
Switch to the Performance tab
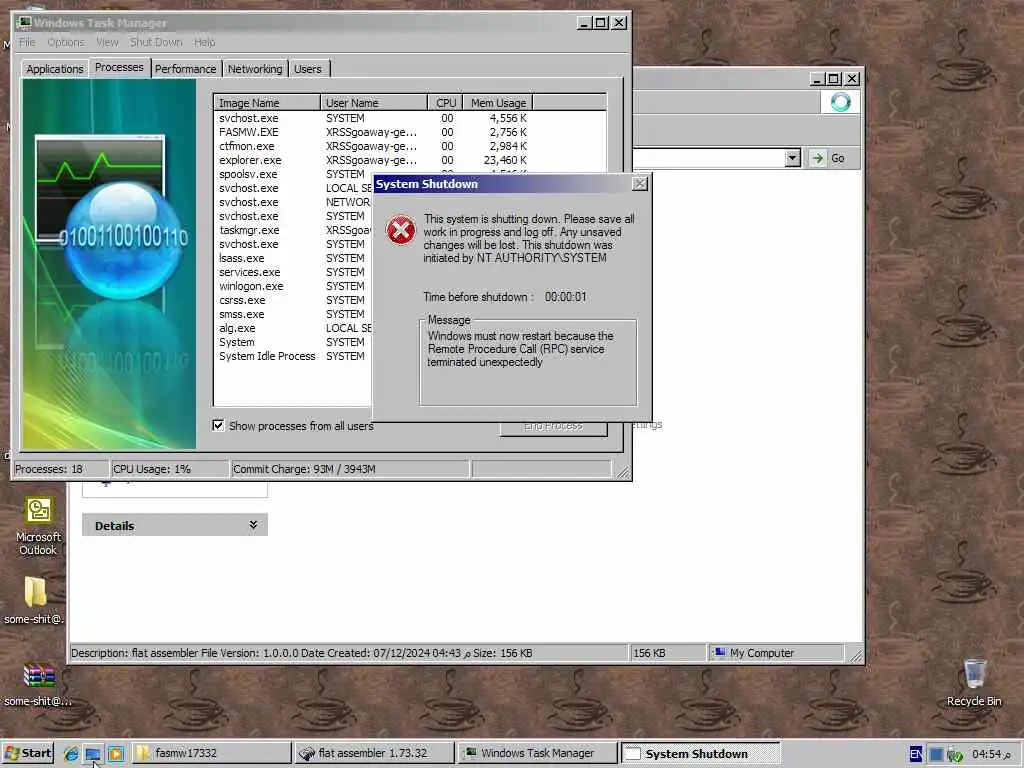click(x=185, y=69)
